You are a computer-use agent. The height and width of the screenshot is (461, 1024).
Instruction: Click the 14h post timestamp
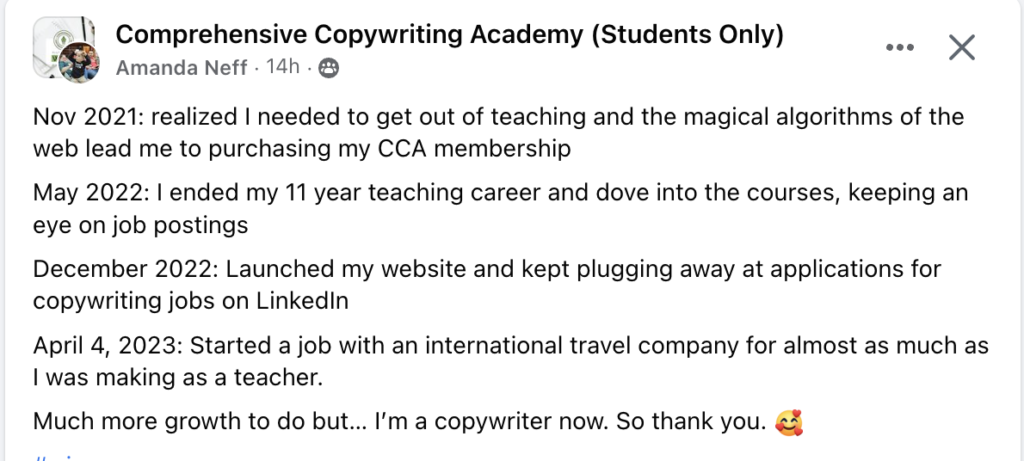(x=283, y=67)
